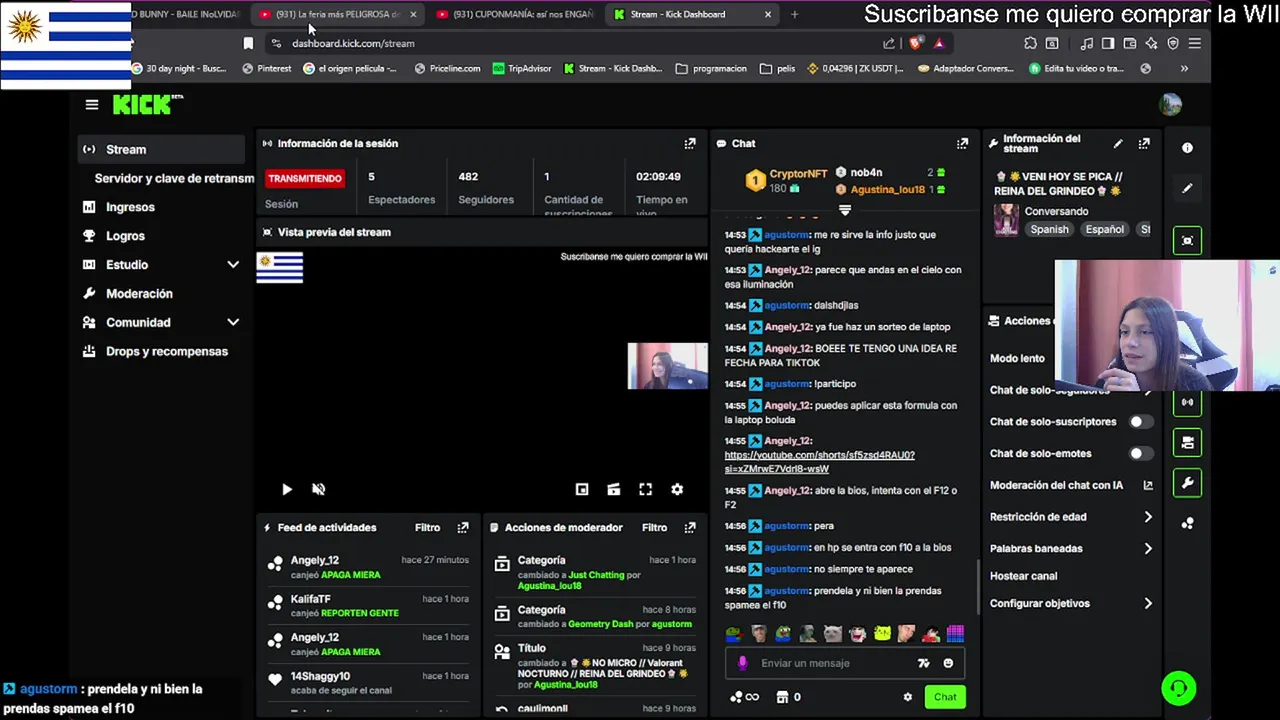Expand the collapsed chat leaderboard arrow
This screenshot has width=1280, height=720.
(845, 210)
